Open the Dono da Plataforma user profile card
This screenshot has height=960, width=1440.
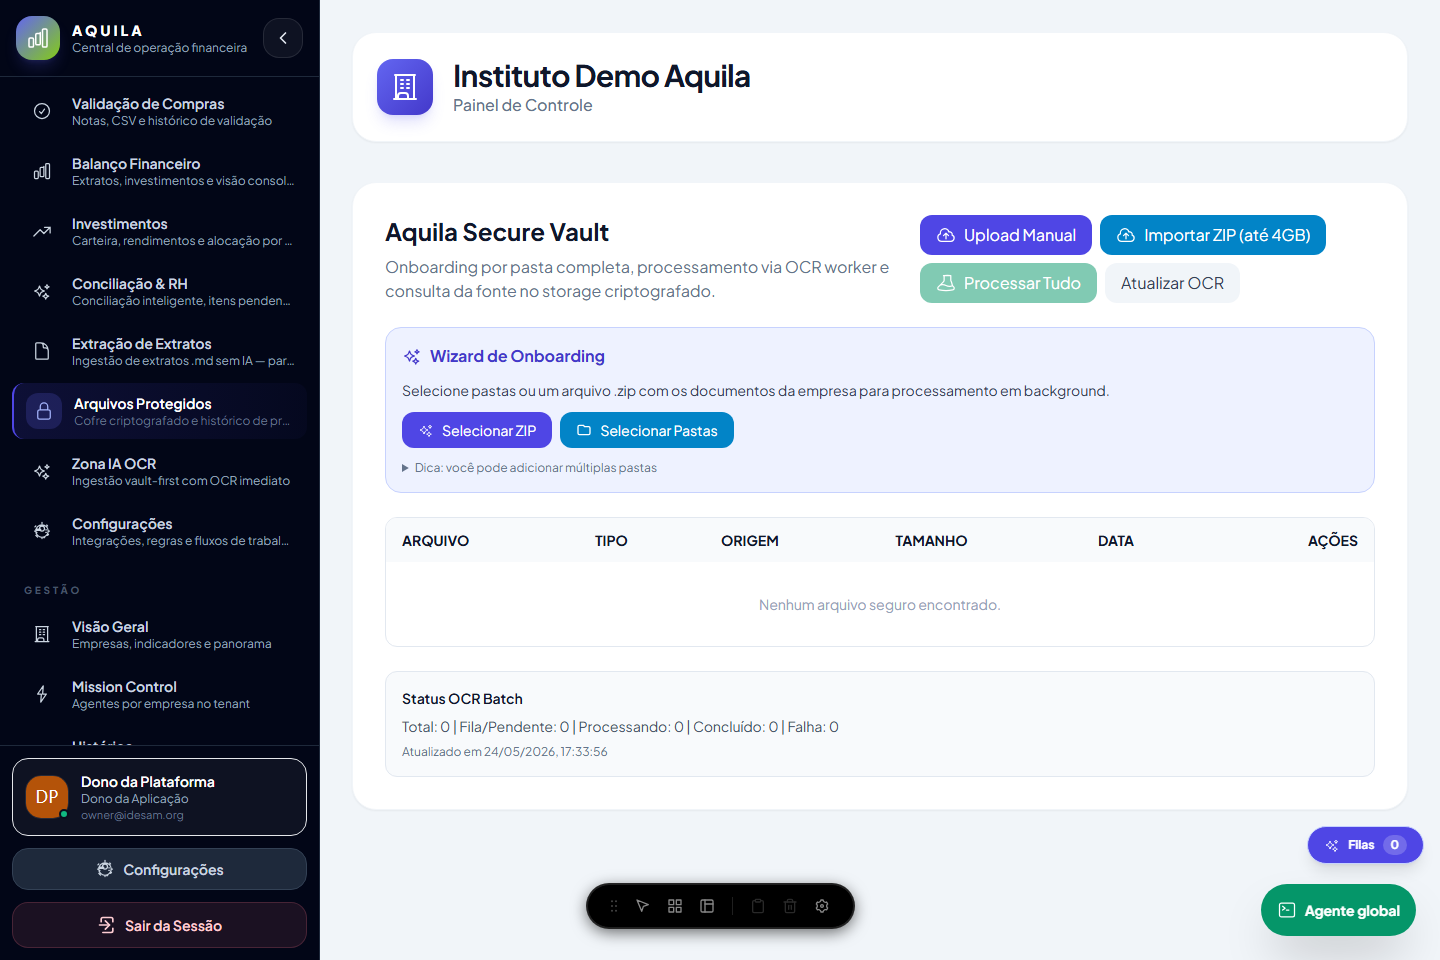click(160, 797)
